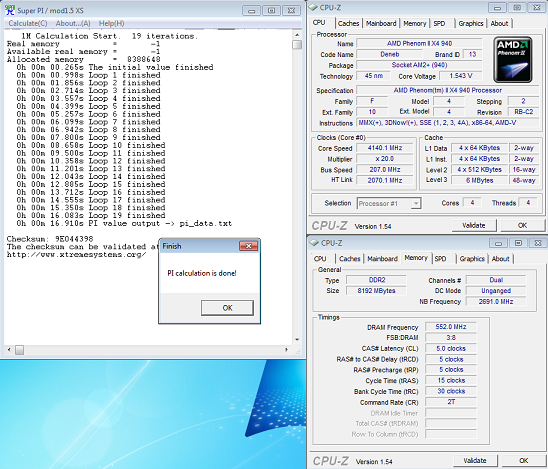Close the Finish dialog with red X
The width and height of the screenshot is (548, 469).
(248, 246)
